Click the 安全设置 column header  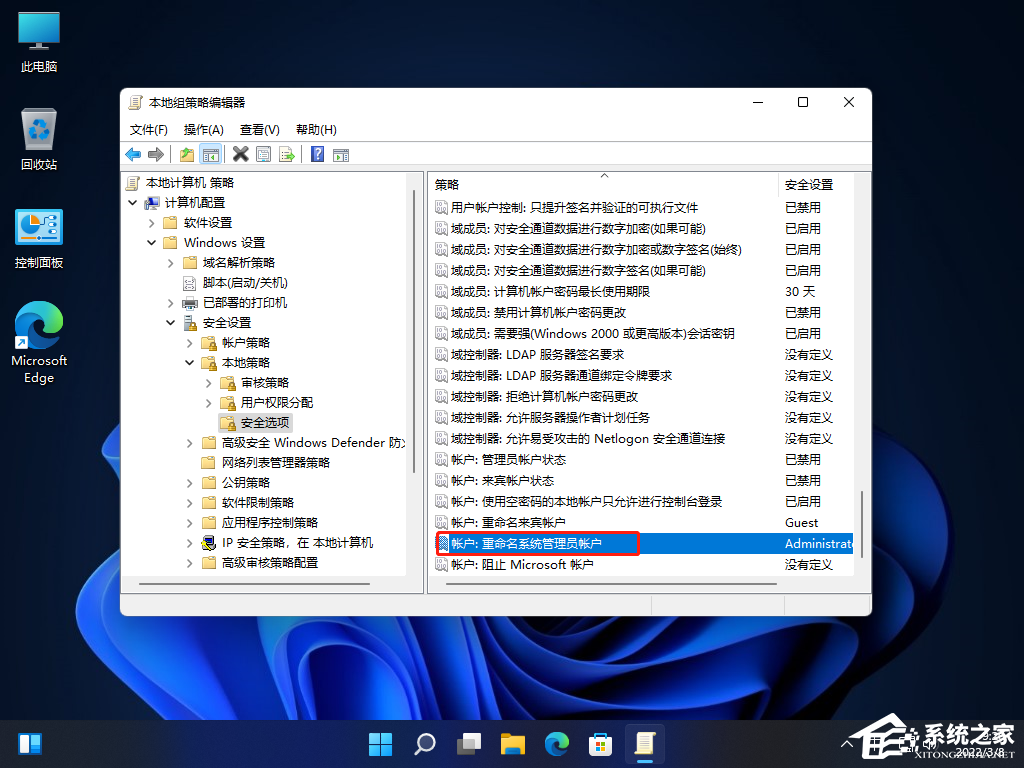pos(808,185)
